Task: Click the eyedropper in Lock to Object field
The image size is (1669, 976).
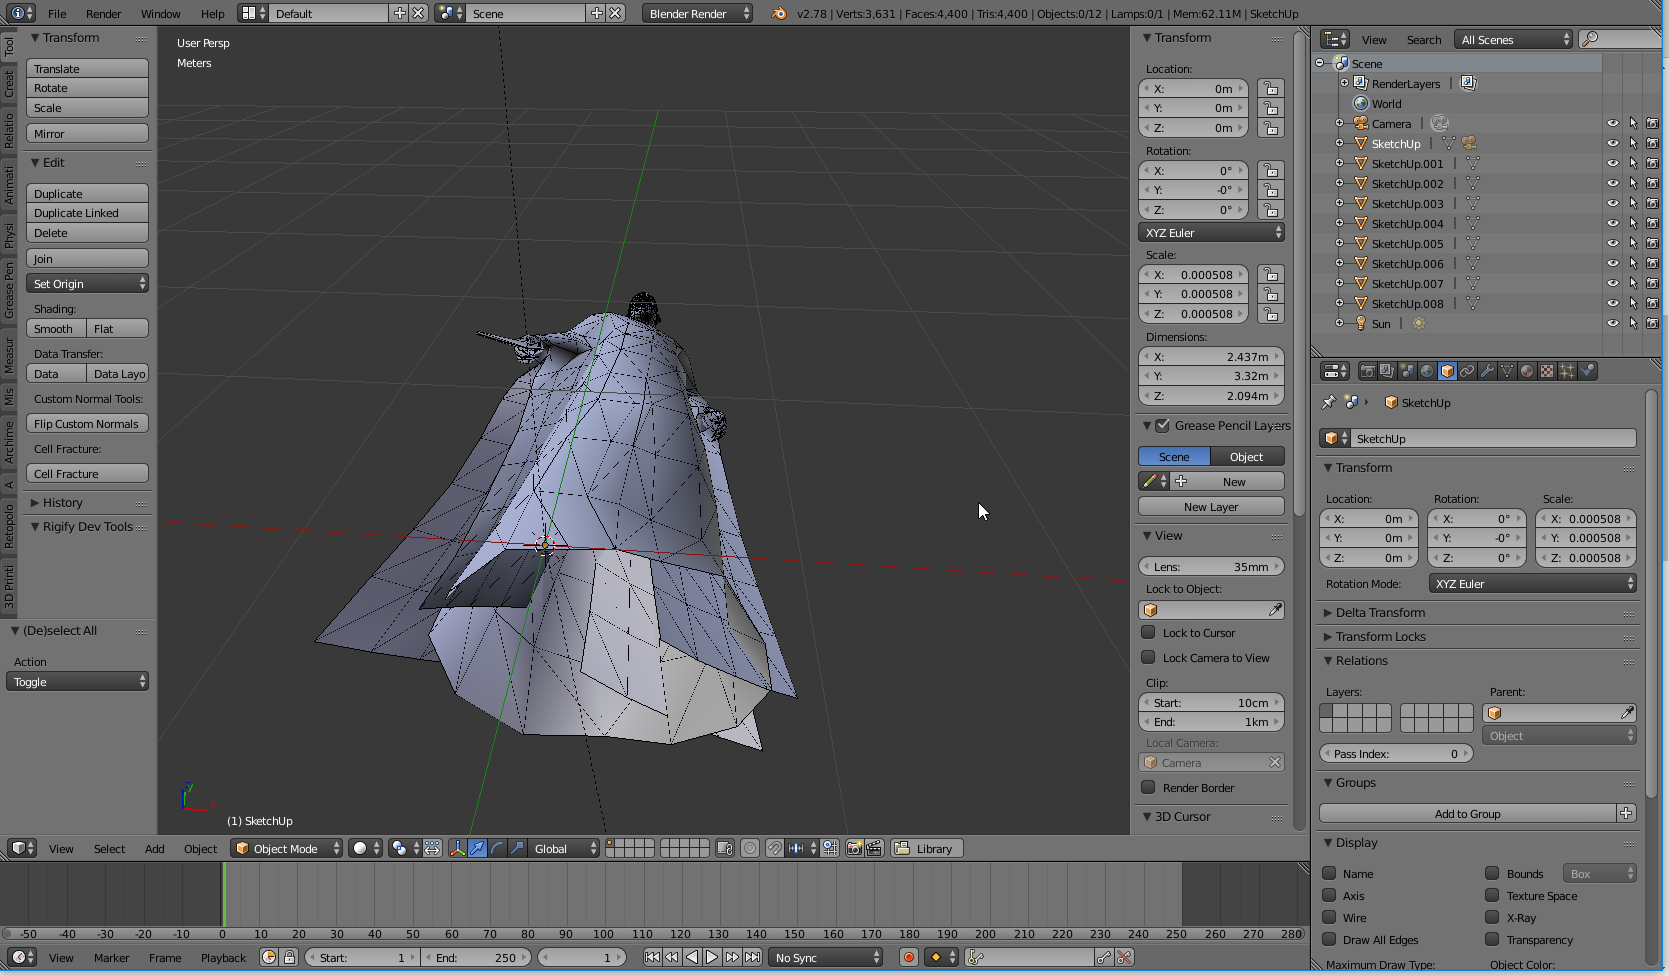Action: pyautogui.click(x=1275, y=610)
